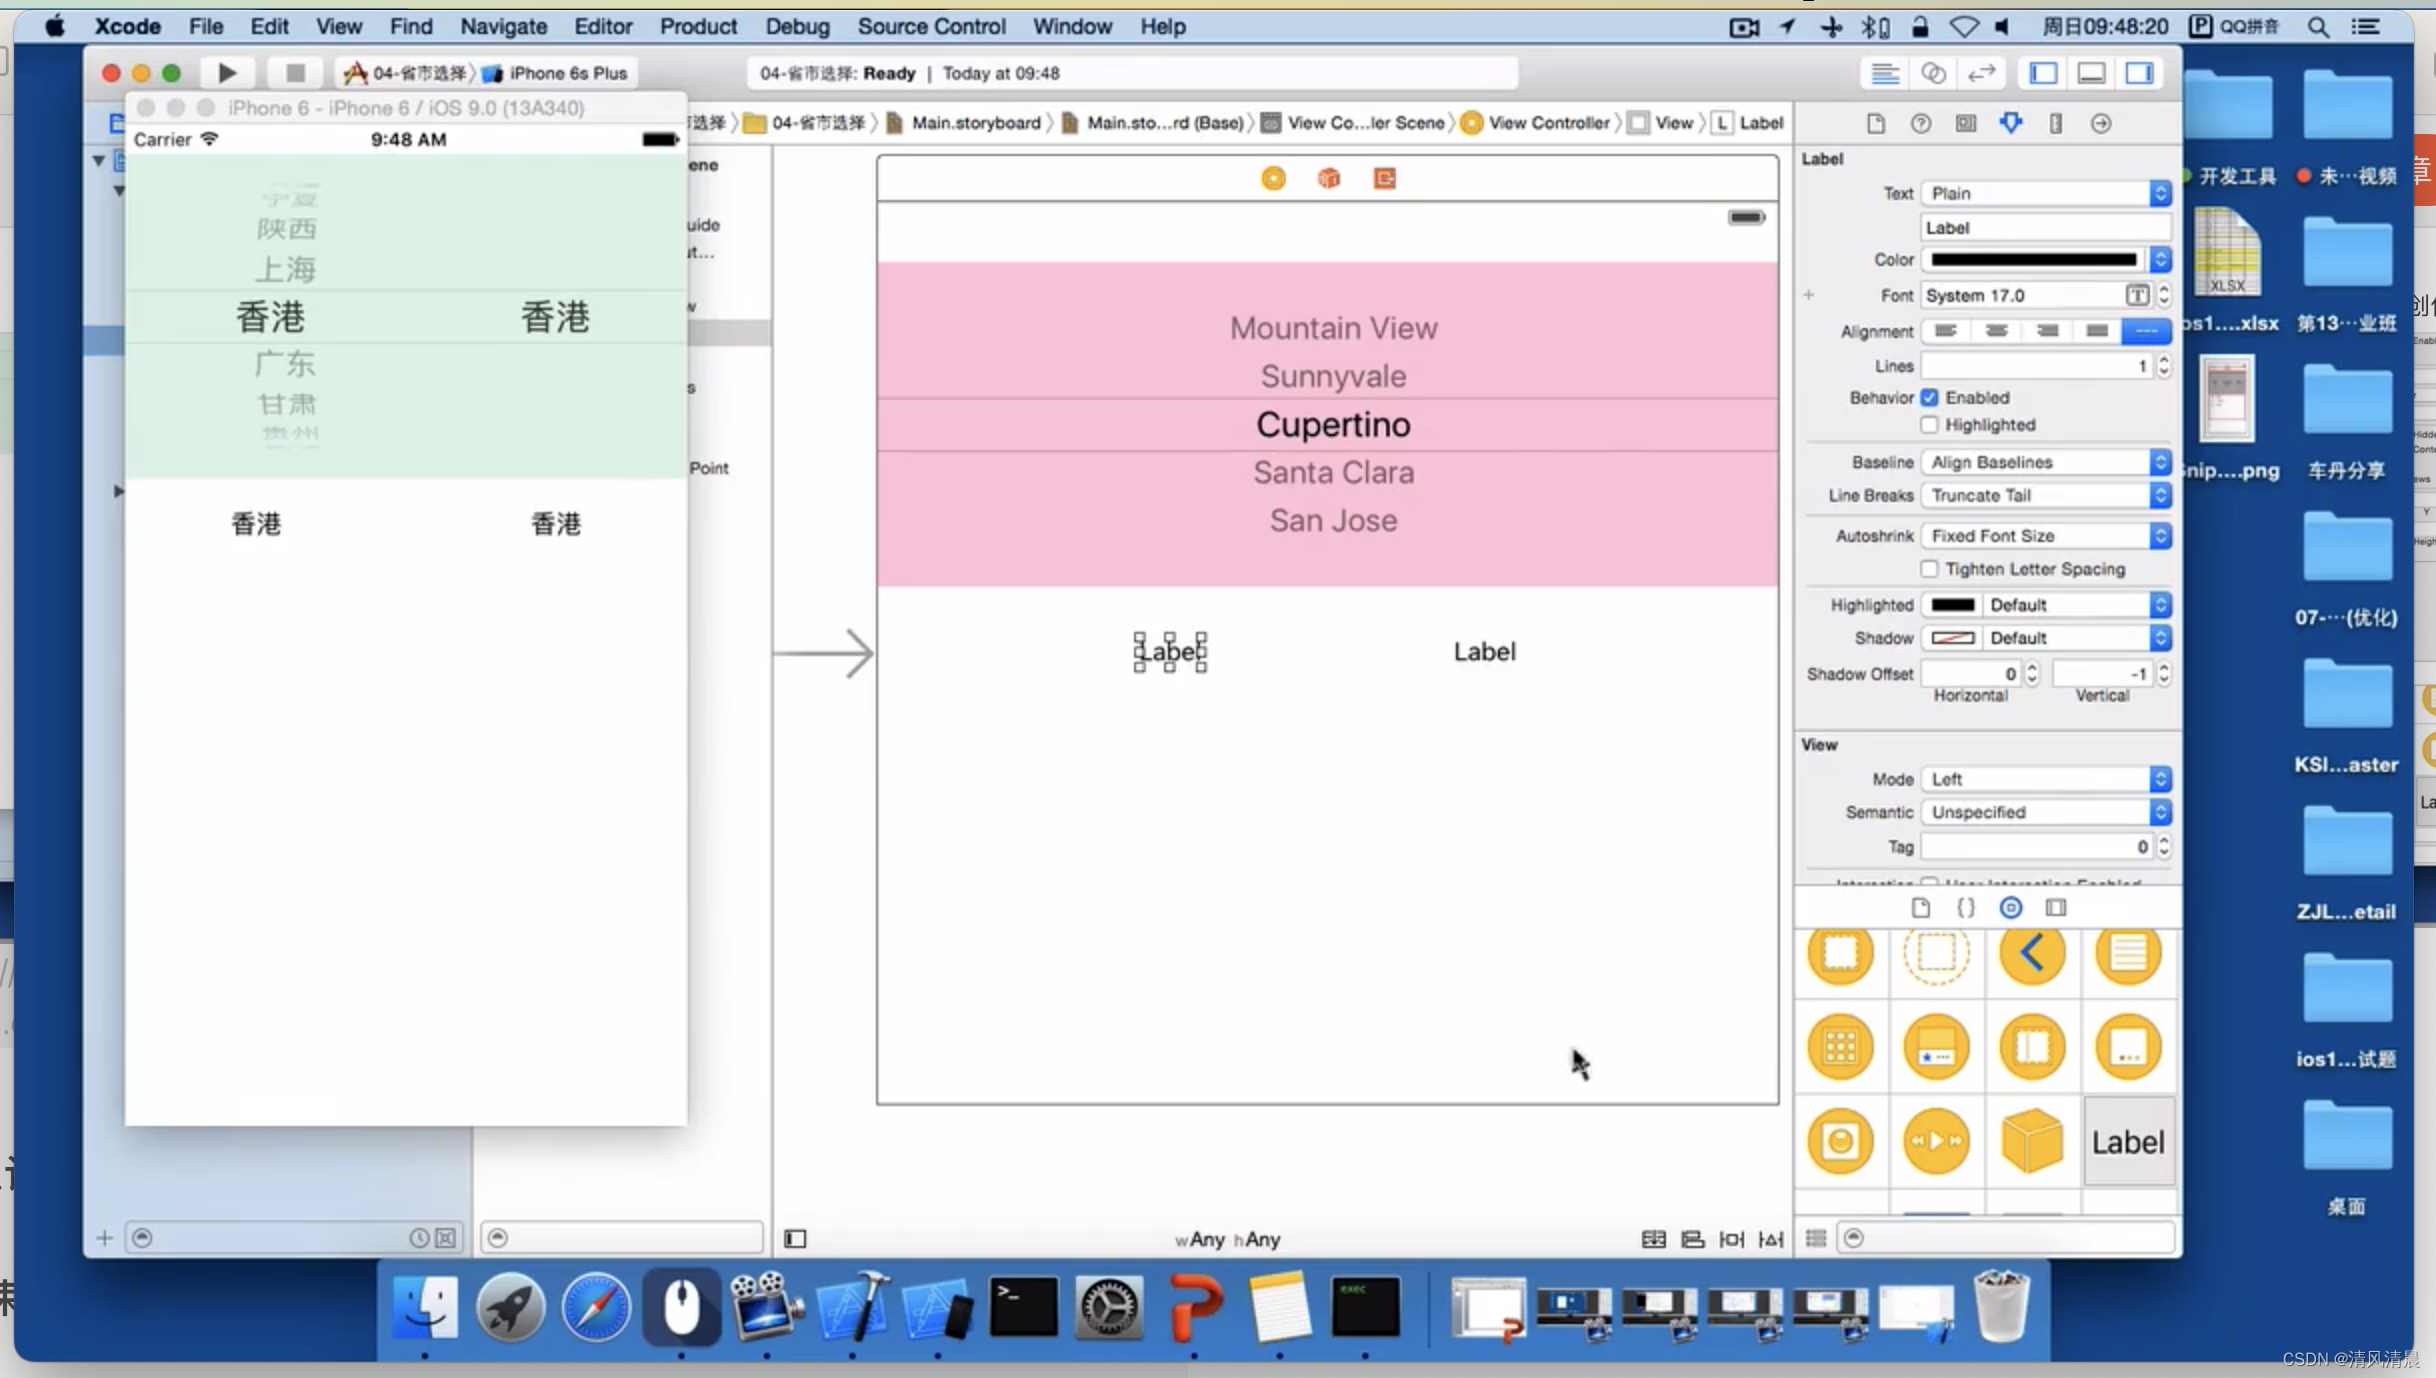This screenshot has height=1378, width=2436.
Task: Toggle the Debug area visibility
Action: tap(2091, 73)
